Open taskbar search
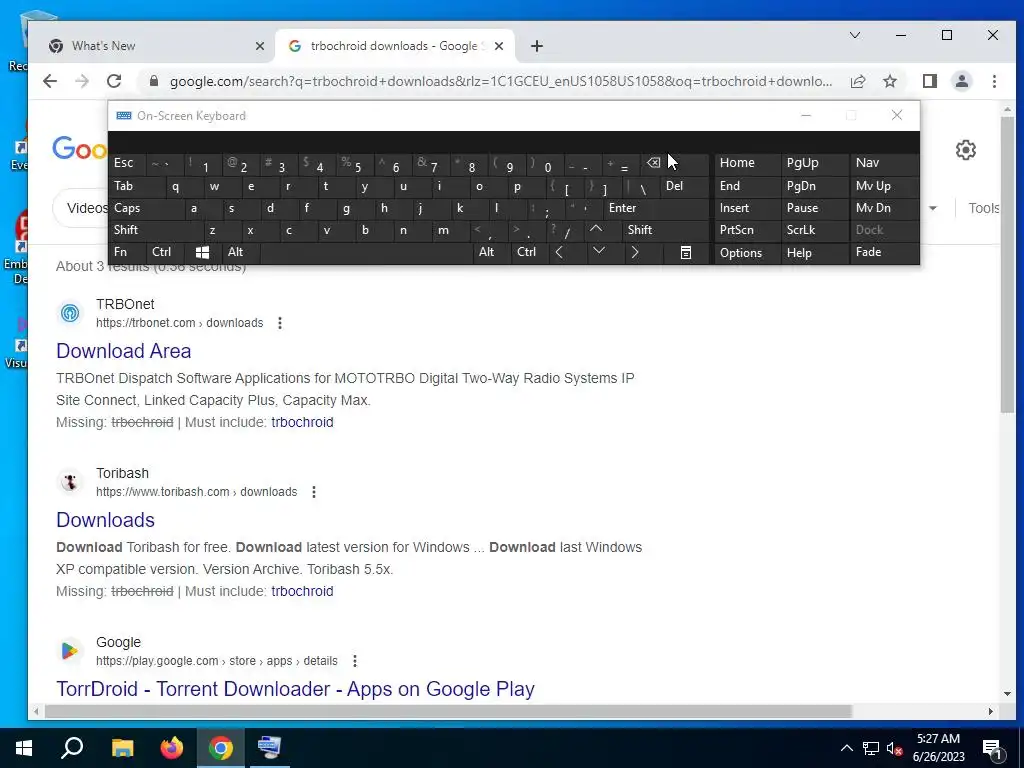1024x768 pixels. click(x=72, y=748)
